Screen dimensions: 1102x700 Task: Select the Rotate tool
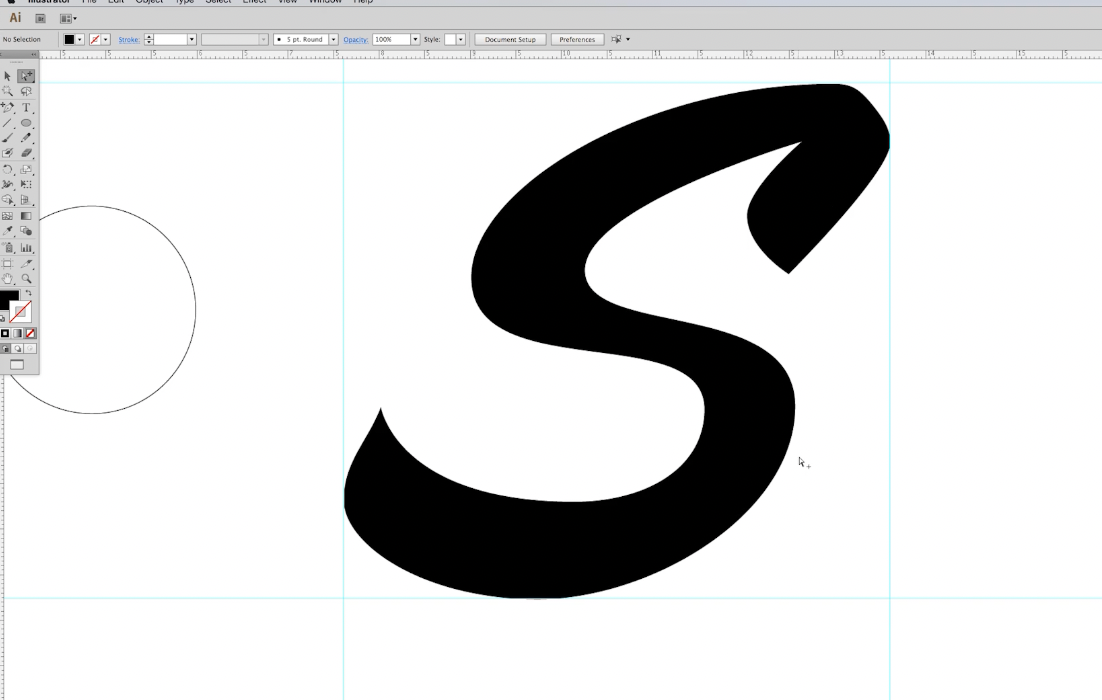pos(8,169)
